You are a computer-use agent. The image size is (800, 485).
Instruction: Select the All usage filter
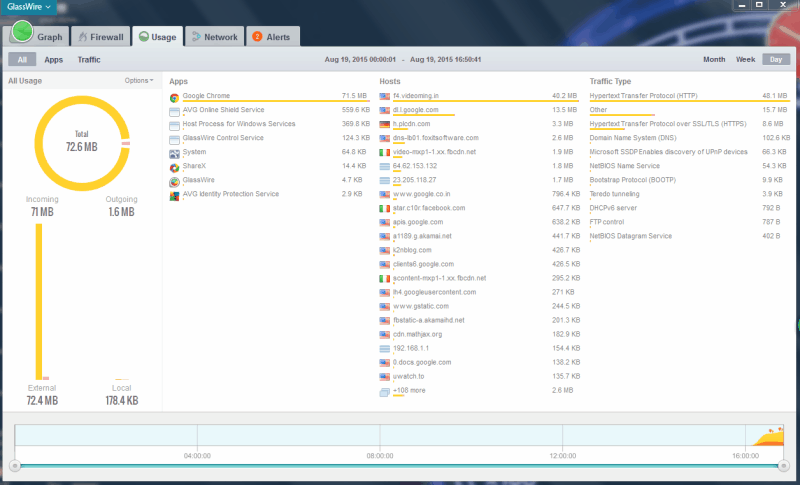click(x=22, y=59)
